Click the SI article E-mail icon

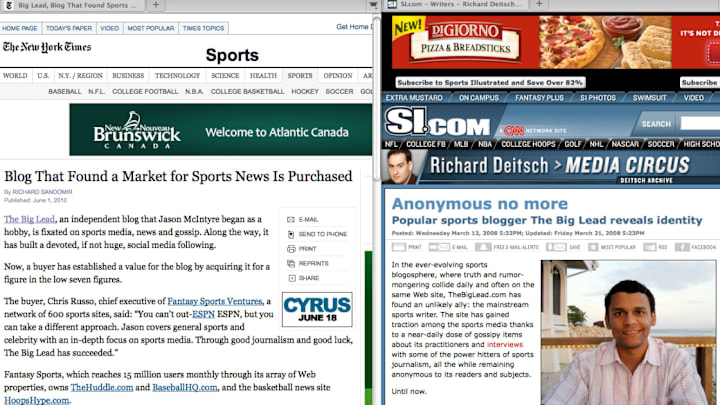pyautogui.click(x=439, y=247)
